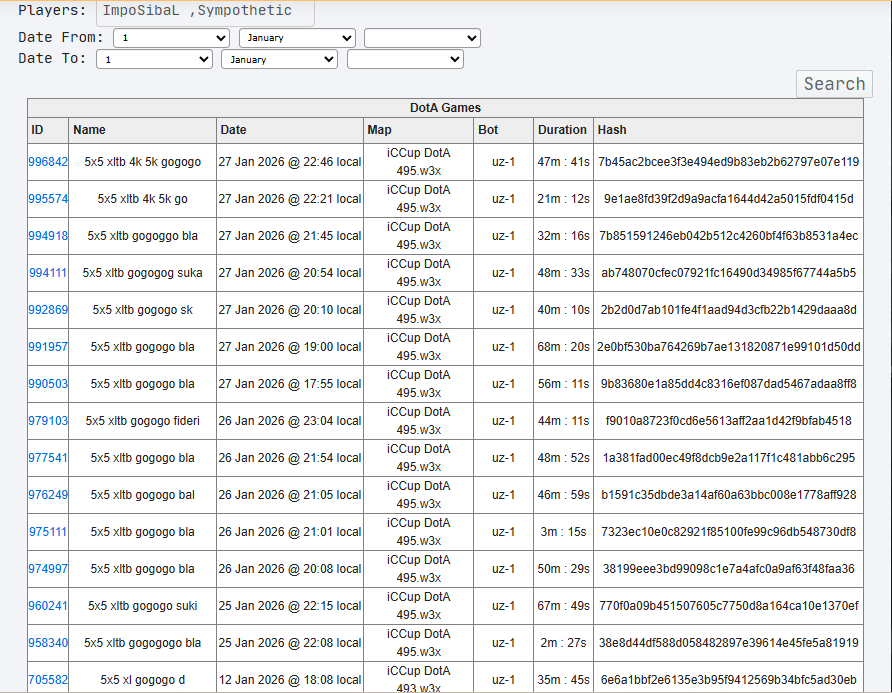The width and height of the screenshot is (892, 693).
Task: Click the Hash column header
Action: pyautogui.click(x=728, y=130)
